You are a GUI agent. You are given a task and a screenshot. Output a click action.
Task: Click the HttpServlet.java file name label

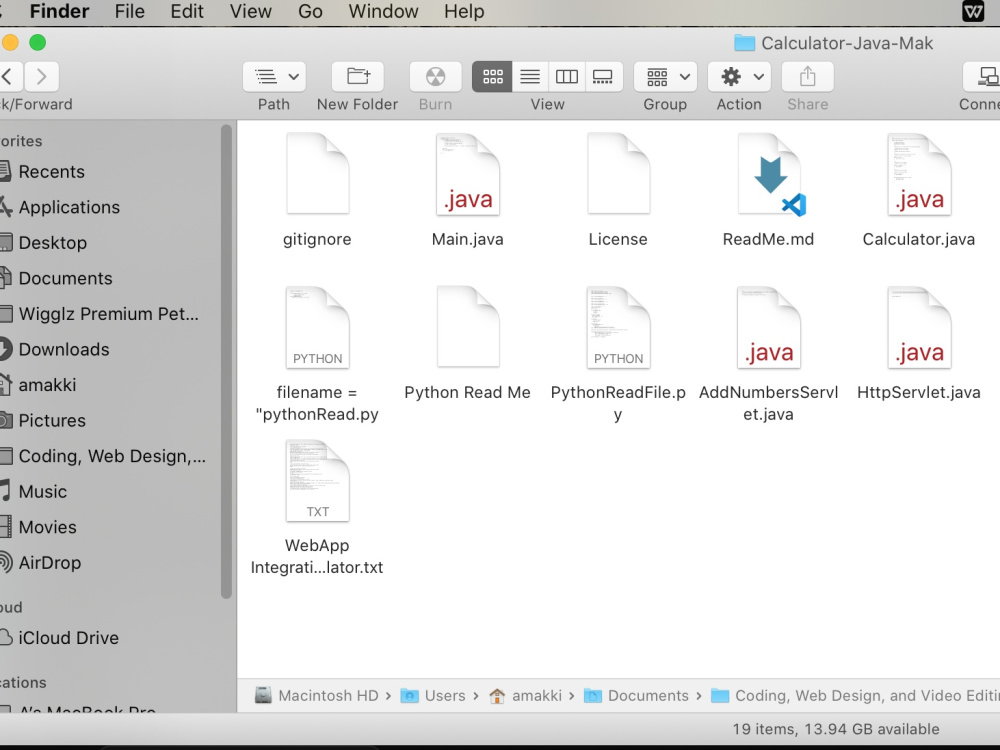coord(918,392)
